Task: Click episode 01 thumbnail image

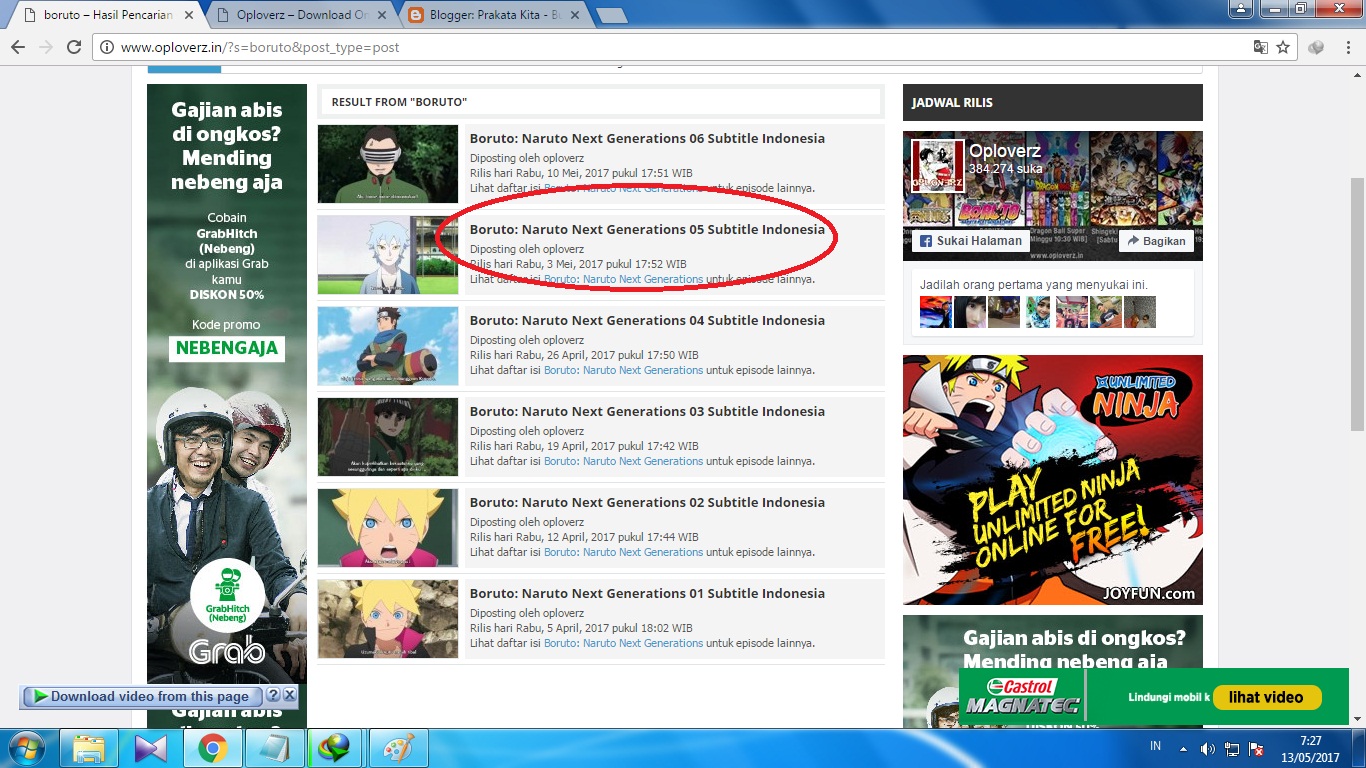Action: [388, 619]
